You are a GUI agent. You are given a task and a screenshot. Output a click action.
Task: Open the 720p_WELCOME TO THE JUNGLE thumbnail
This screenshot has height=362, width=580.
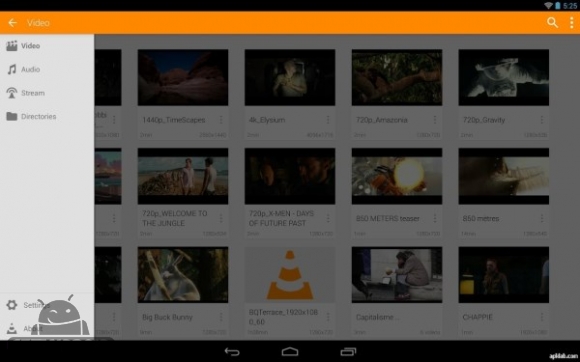[x=183, y=176]
